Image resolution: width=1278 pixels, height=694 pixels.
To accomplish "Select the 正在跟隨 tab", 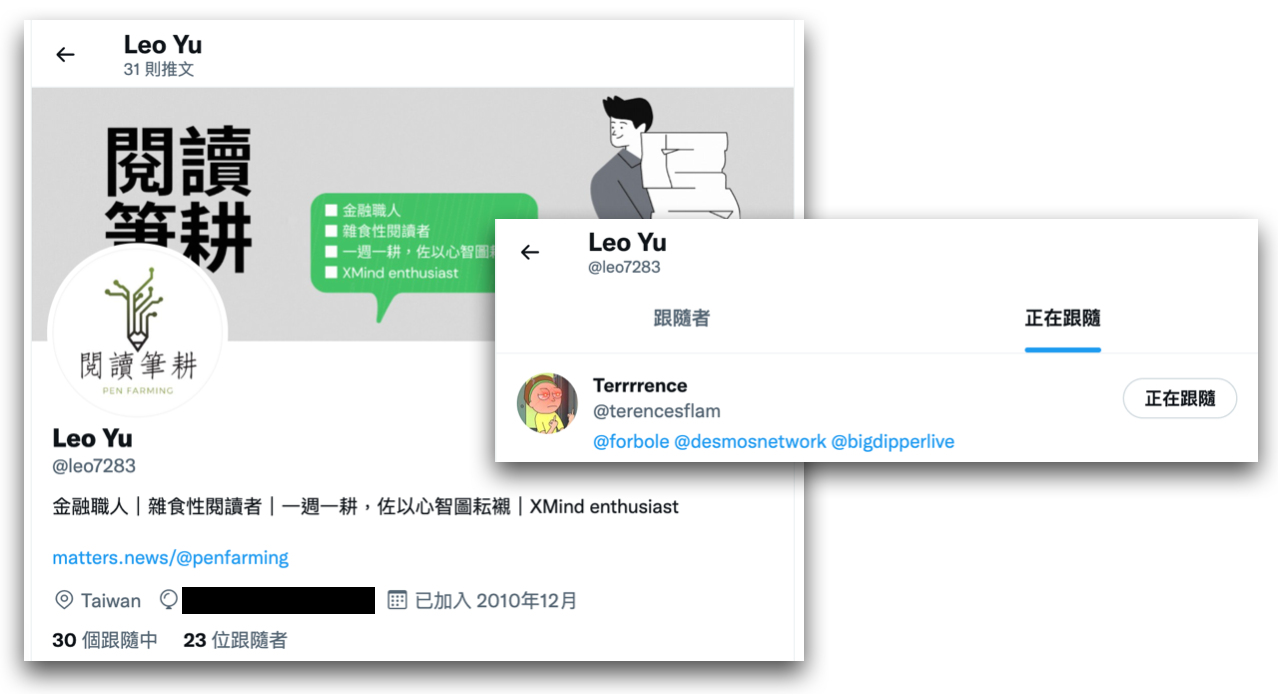I will 1063,318.
